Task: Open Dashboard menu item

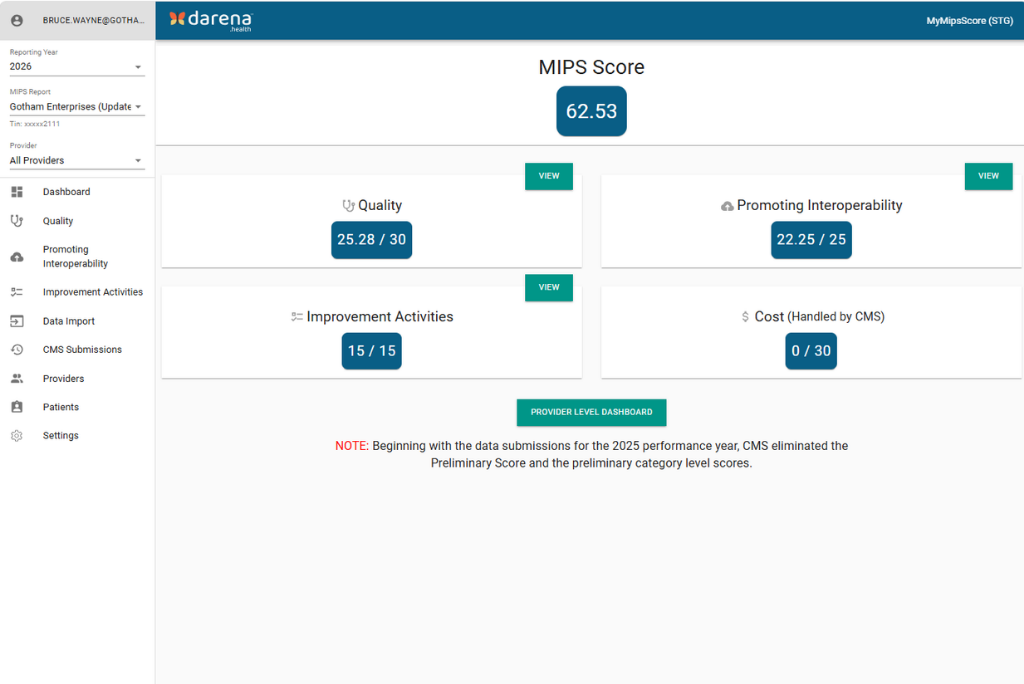Action: (77, 191)
